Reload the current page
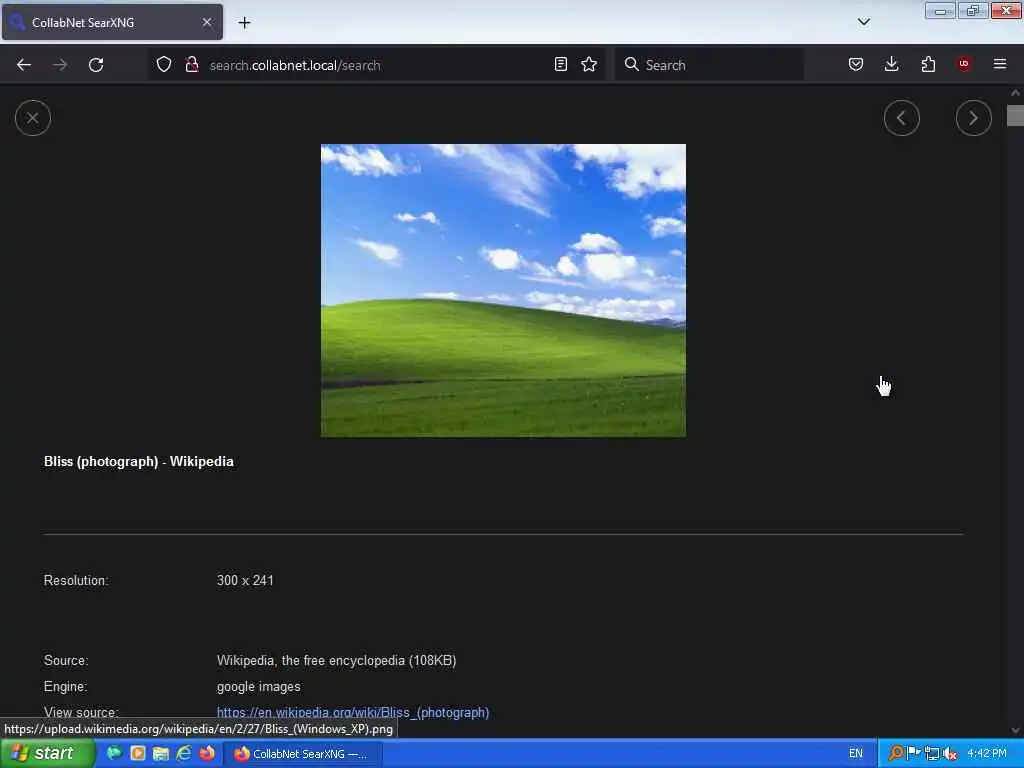This screenshot has width=1024, height=768. [x=96, y=65]
